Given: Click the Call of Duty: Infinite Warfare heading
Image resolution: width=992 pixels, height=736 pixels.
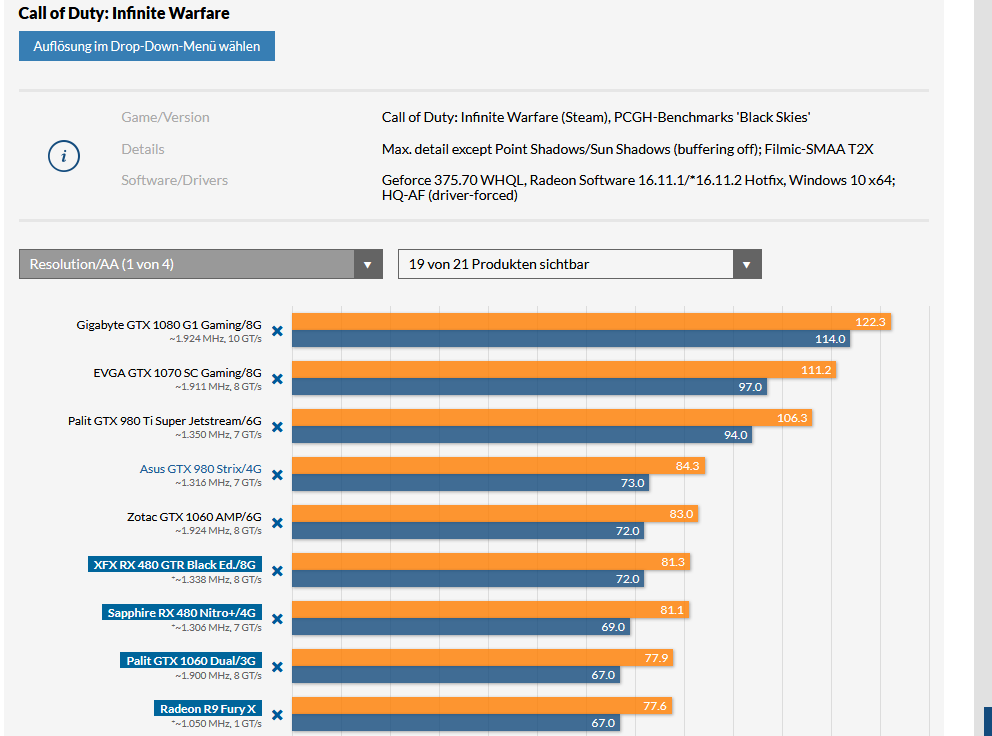Looking at the screenshot, I should pyautogui.click(x=124, y=13).
